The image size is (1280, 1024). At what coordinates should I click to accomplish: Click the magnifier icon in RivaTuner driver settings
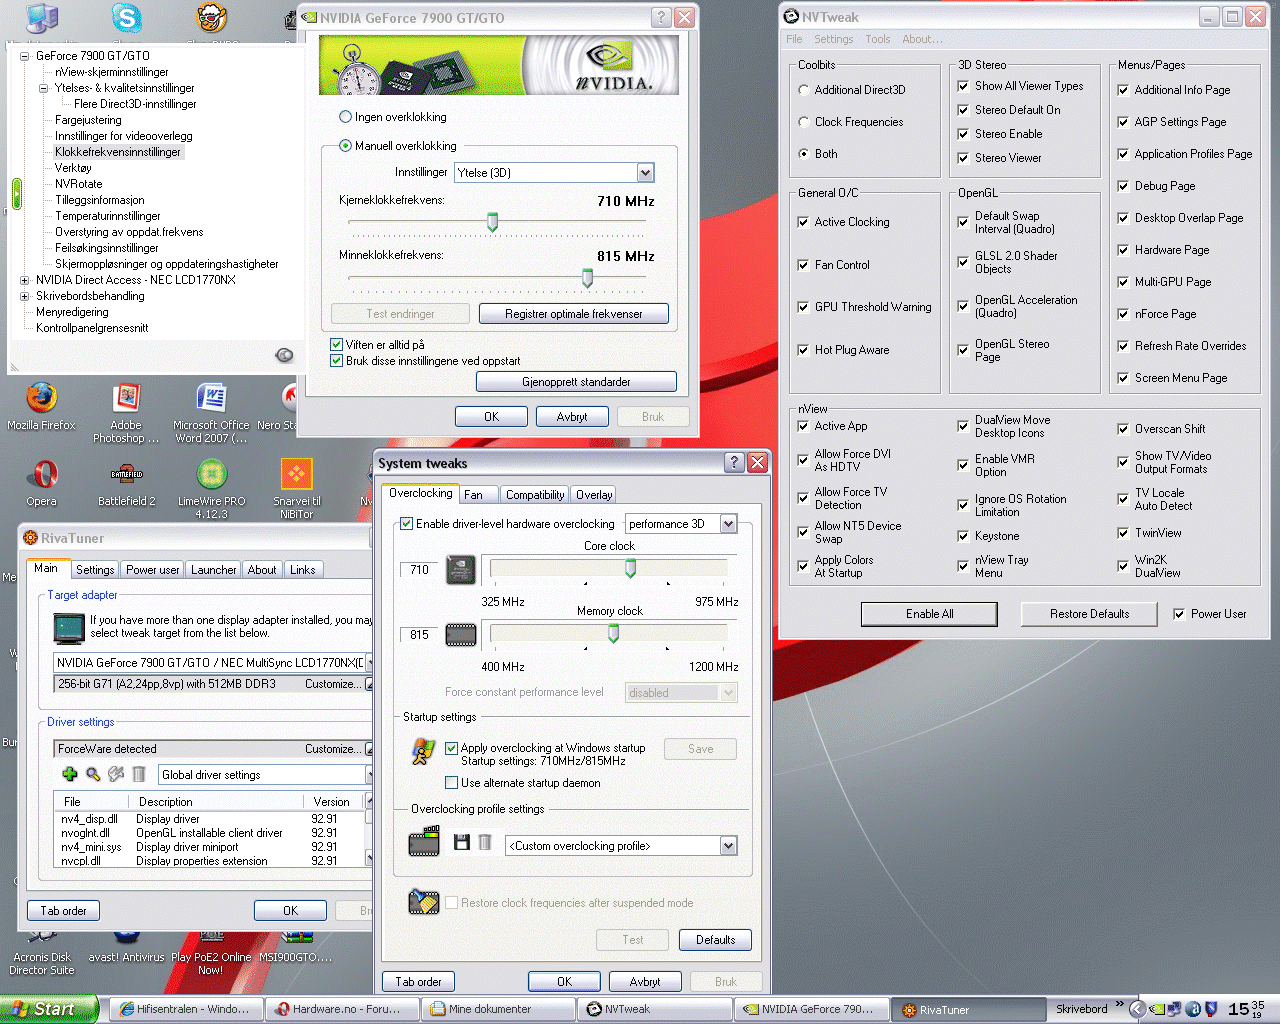point(93,774)
